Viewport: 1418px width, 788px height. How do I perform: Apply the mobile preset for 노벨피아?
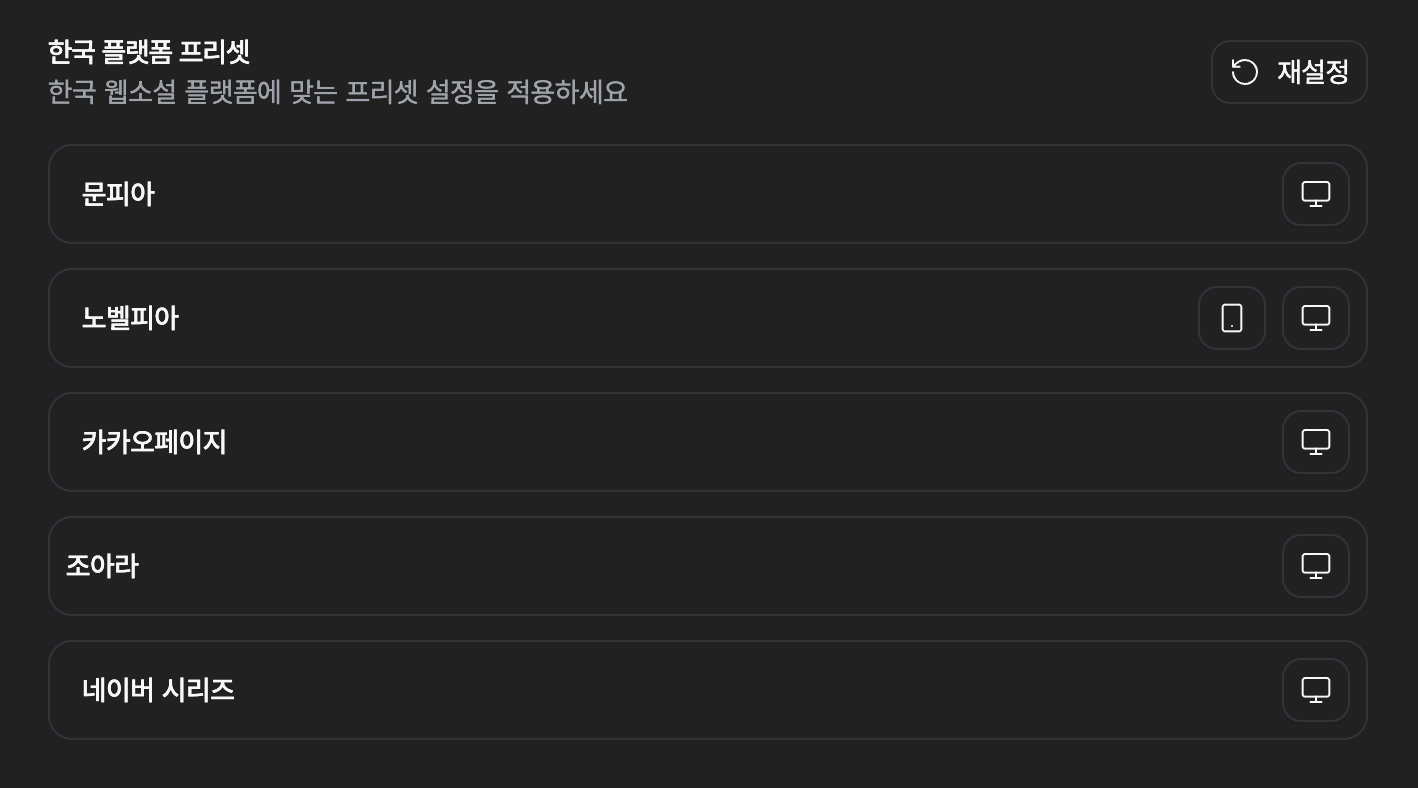[1231, 318]
